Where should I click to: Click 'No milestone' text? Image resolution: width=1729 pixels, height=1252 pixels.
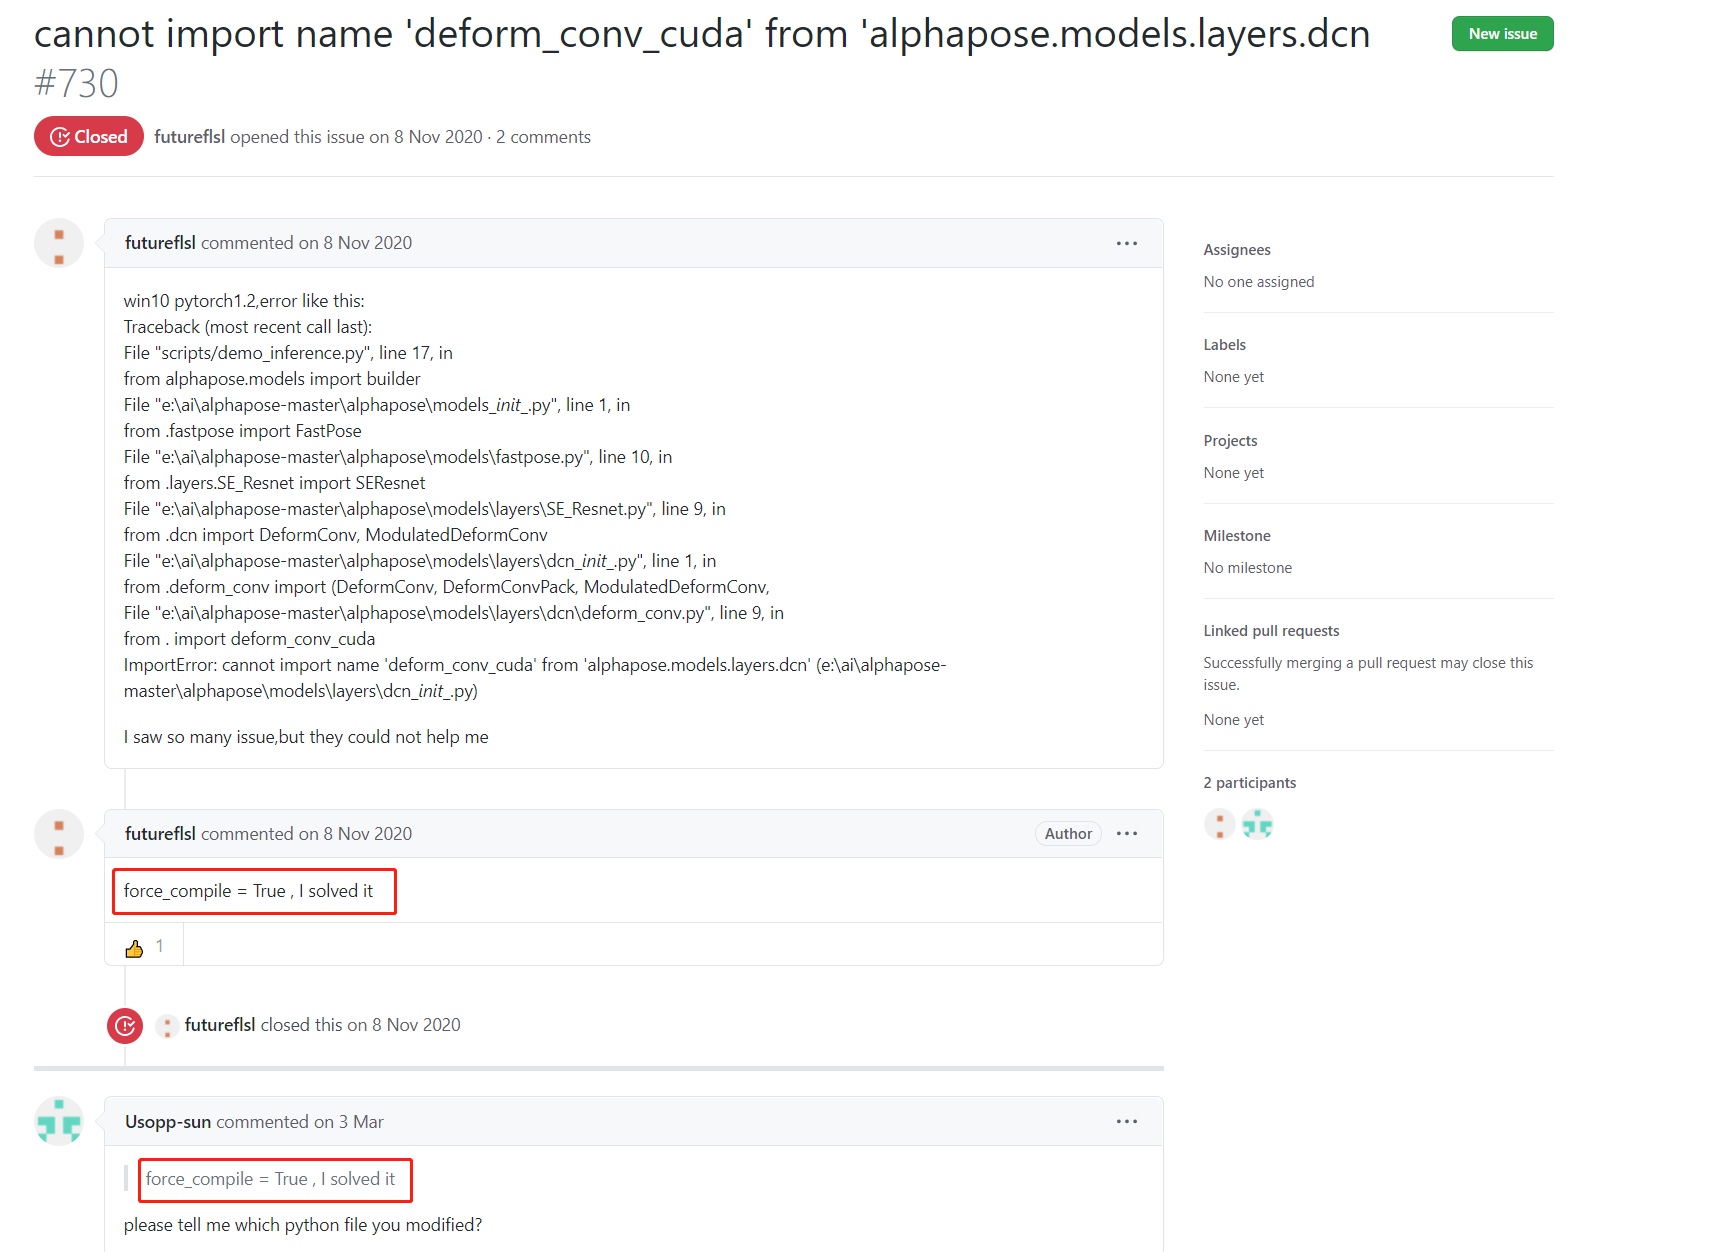pos(1248,568)
